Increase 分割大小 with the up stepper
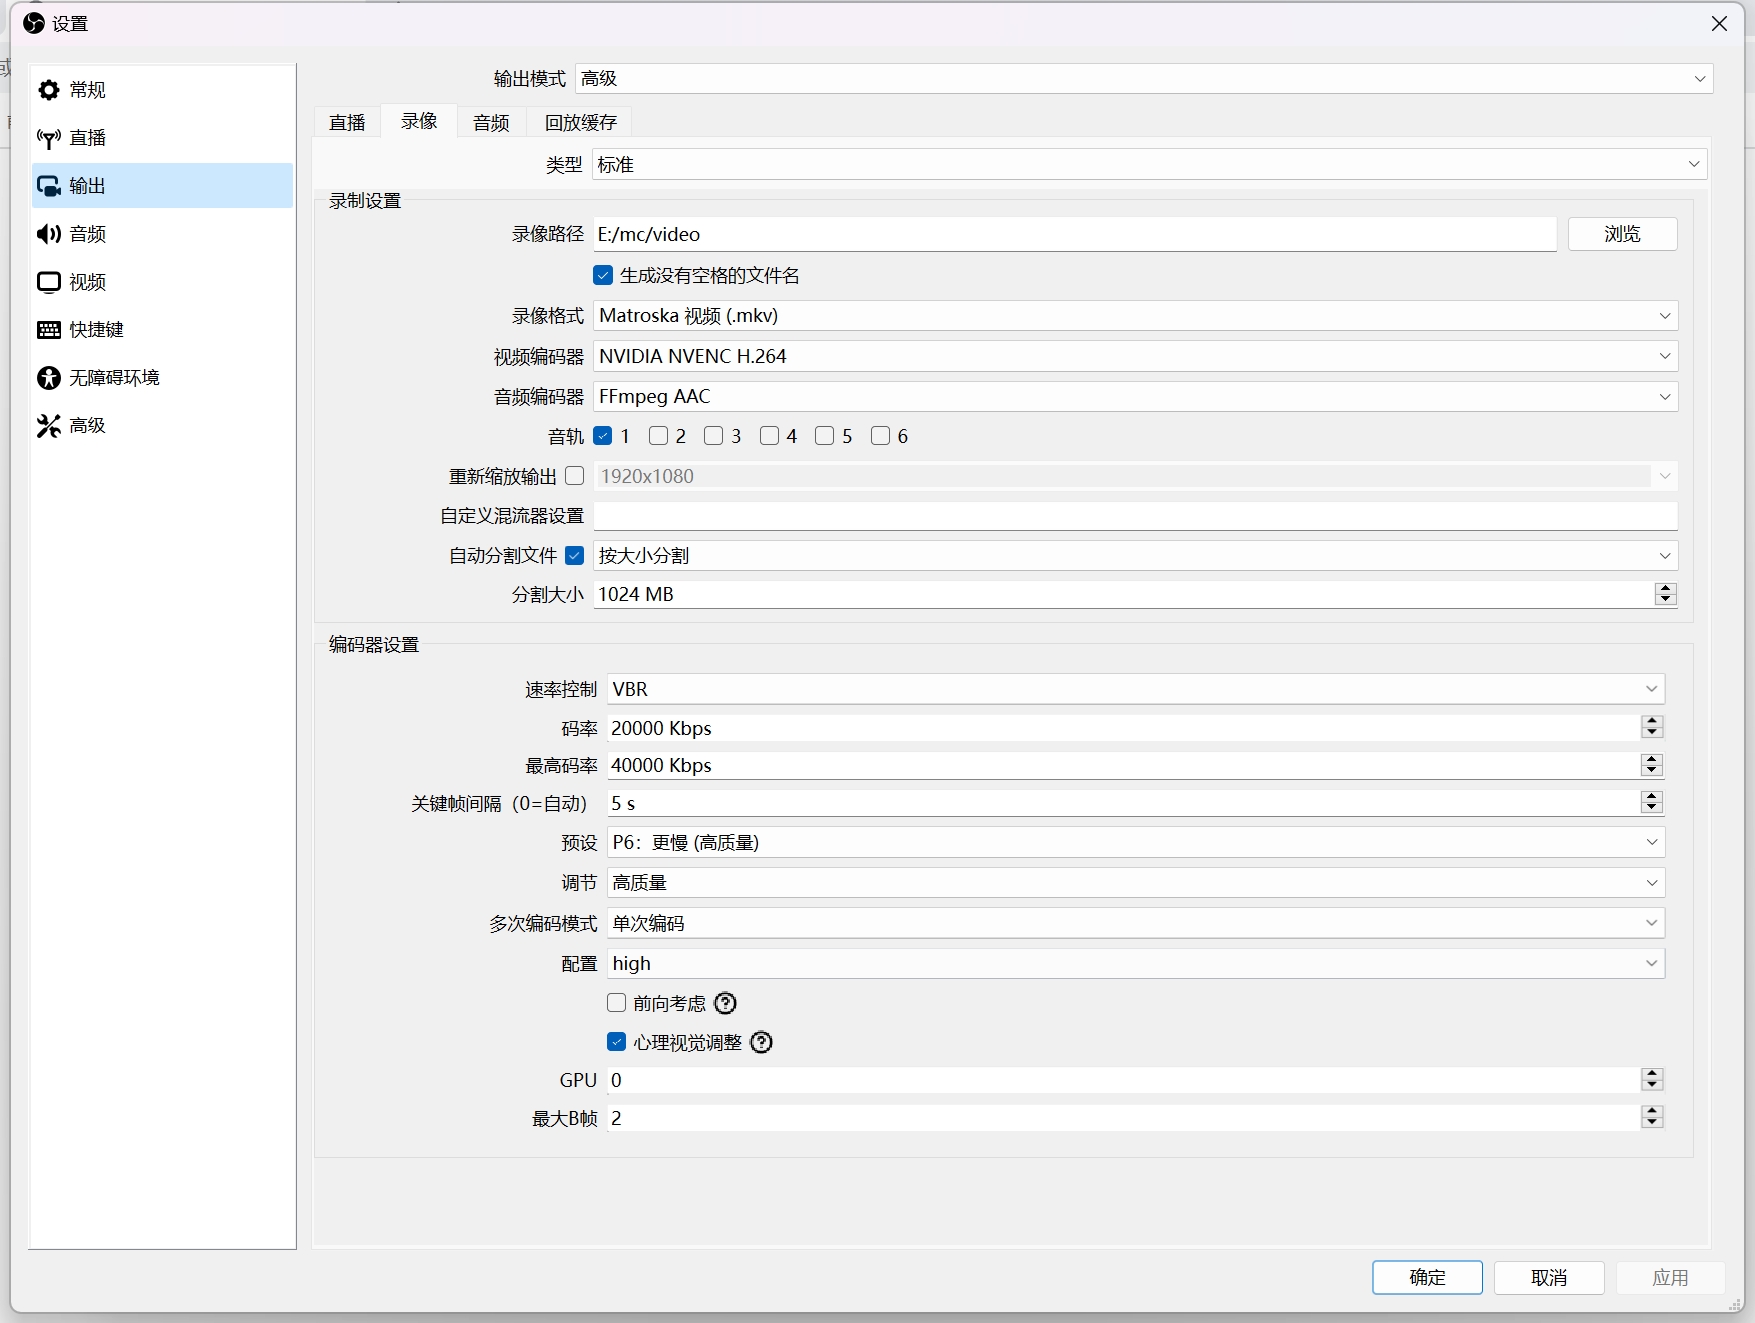Image resolution: width=1755 pixels, height=1323 pixels. 1664,589
